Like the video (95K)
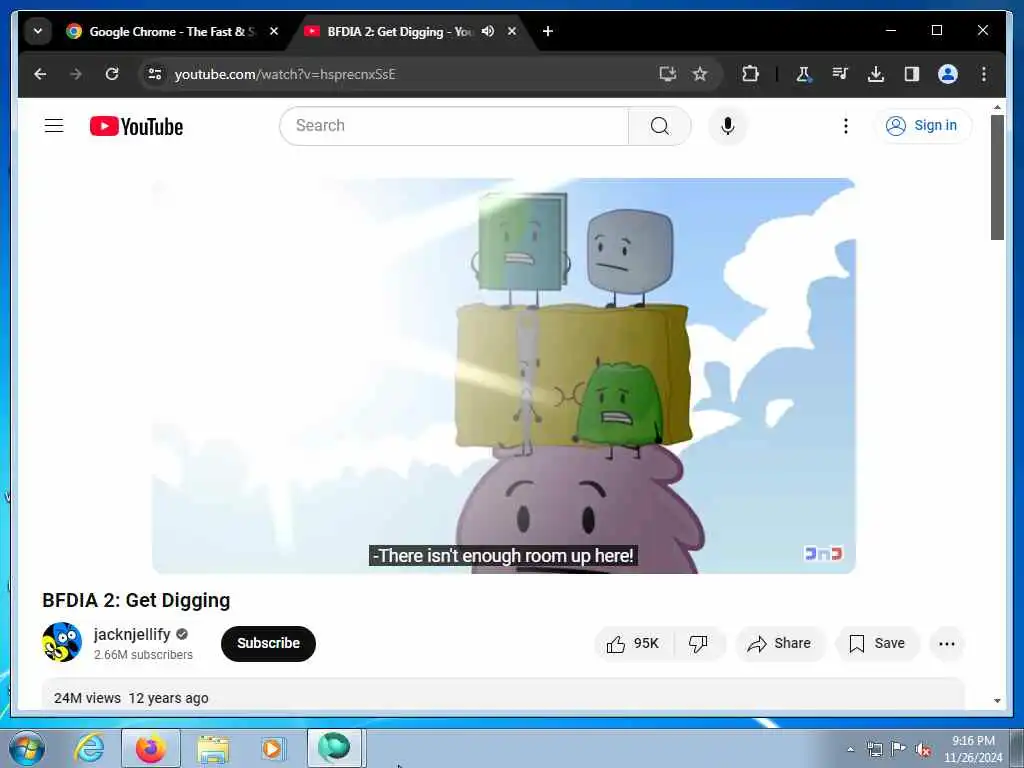Viewport: 1024px width, 768px height. pyautogui.click(x=633, y=644)
